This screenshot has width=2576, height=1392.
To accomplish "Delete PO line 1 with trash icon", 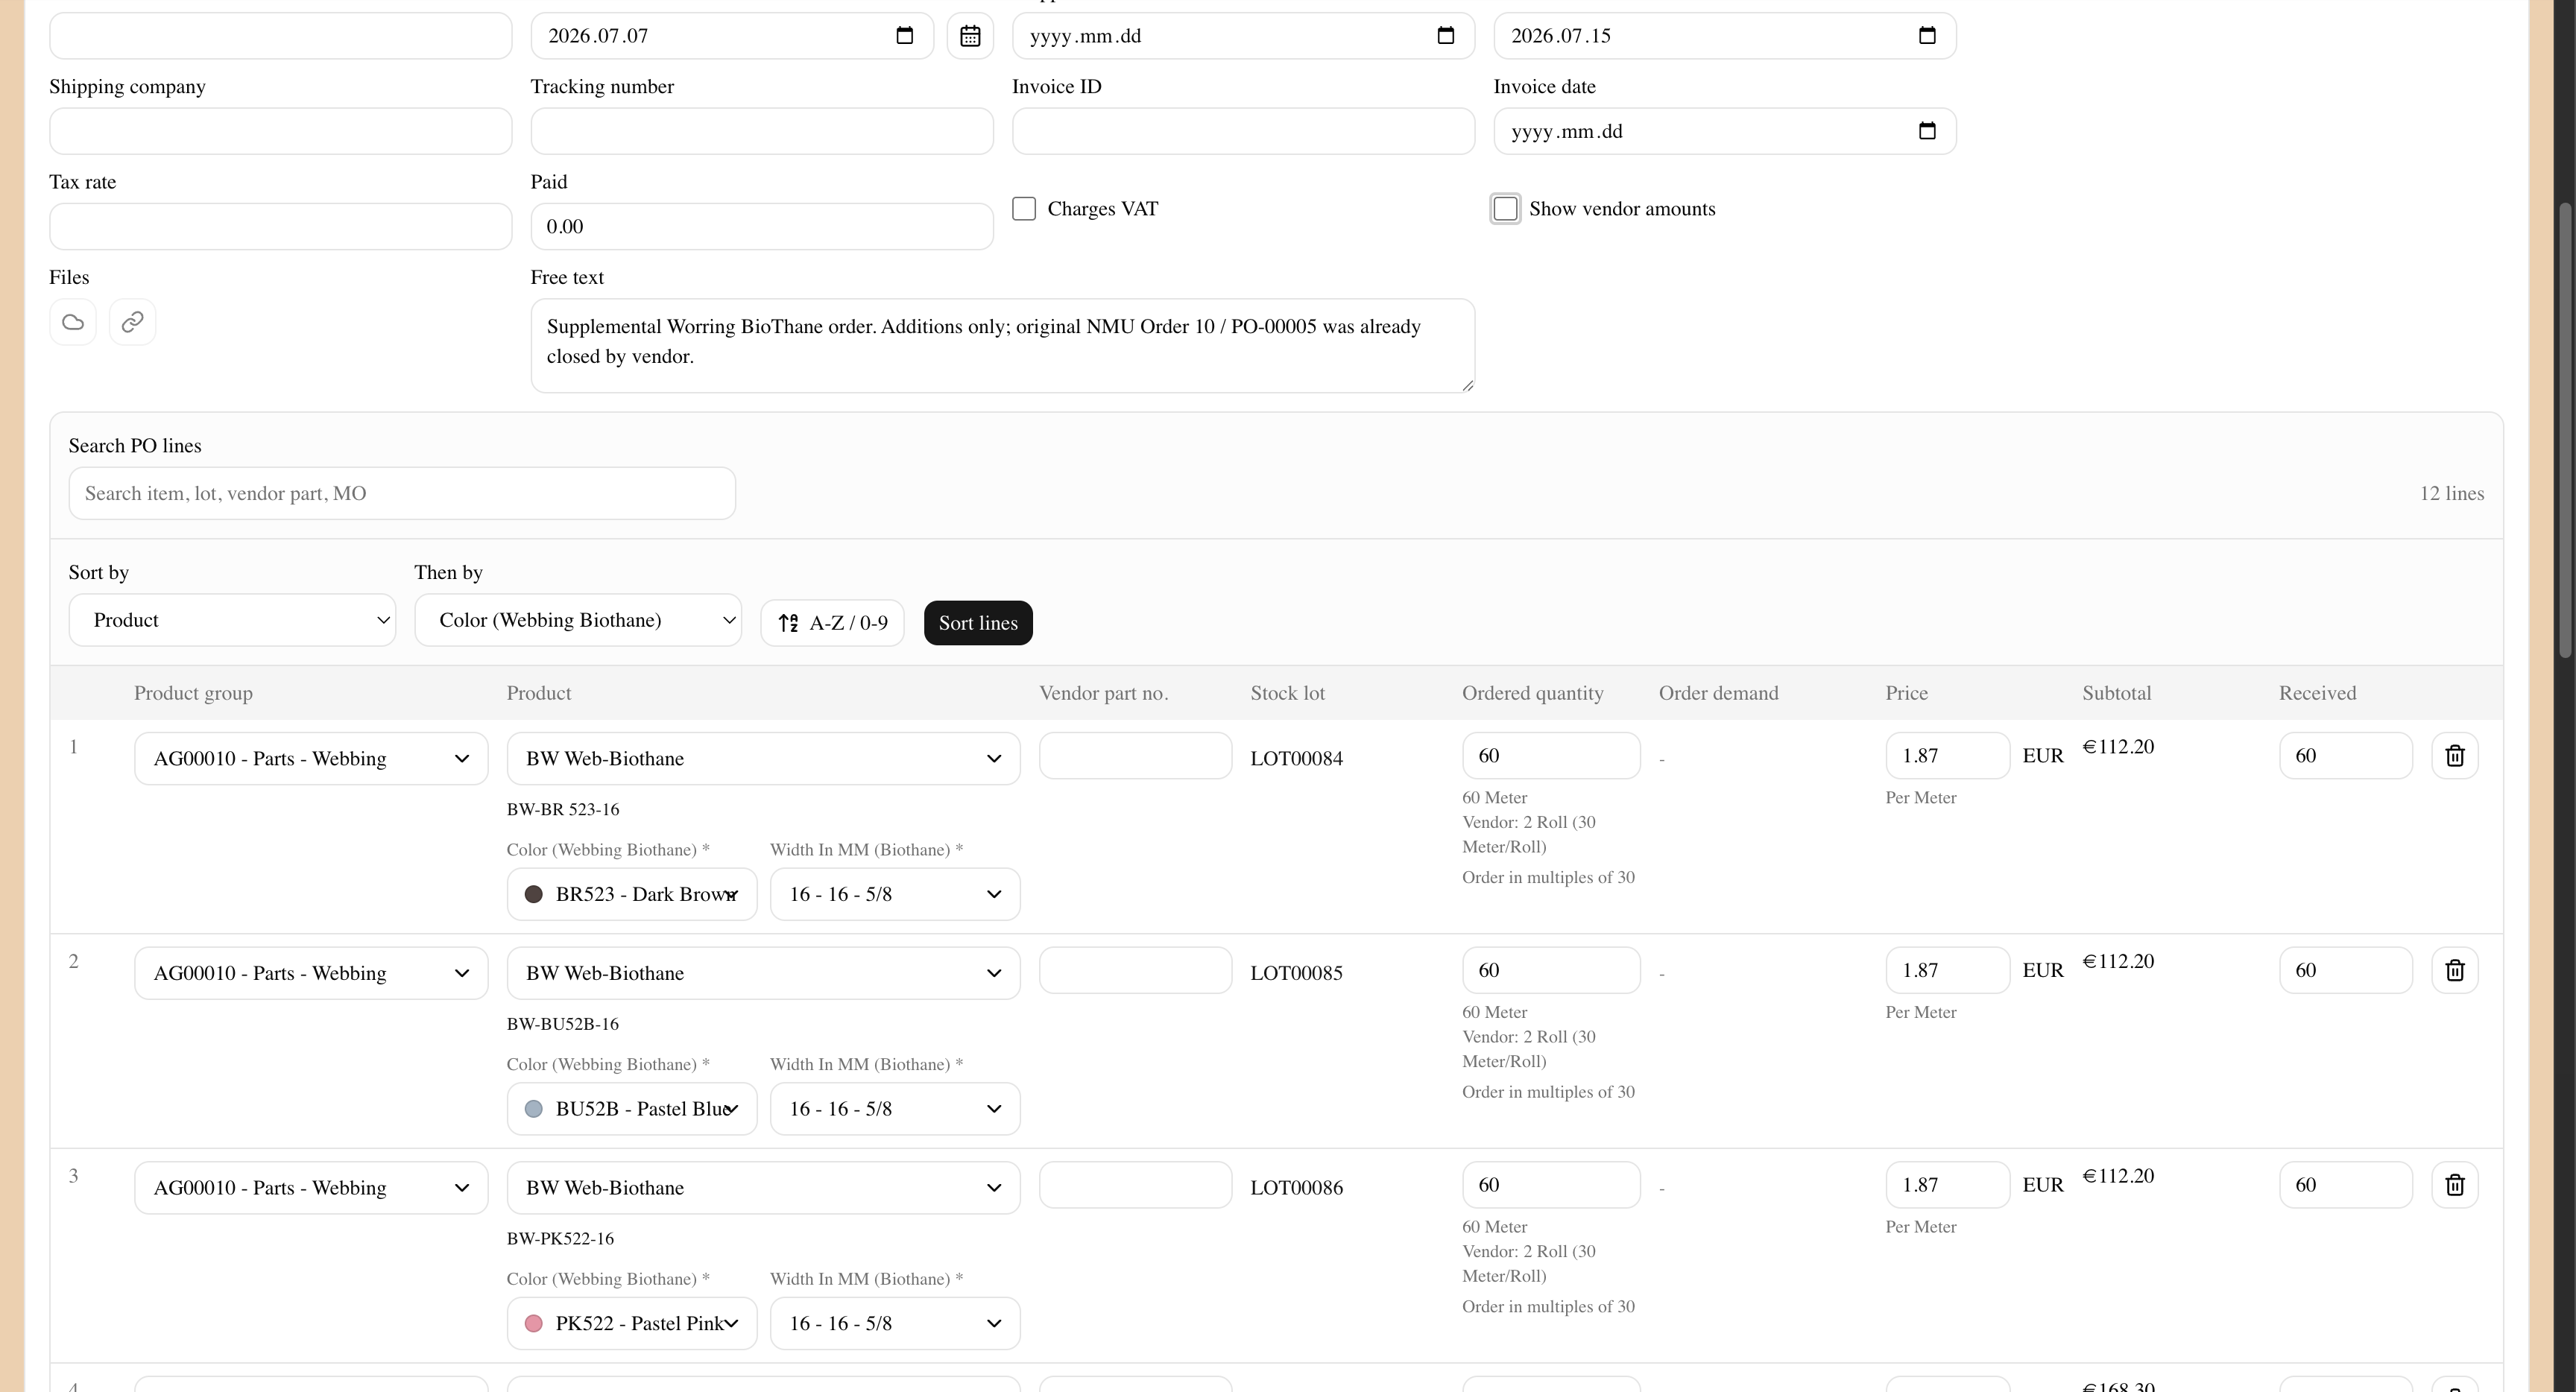I will 2455,756.
